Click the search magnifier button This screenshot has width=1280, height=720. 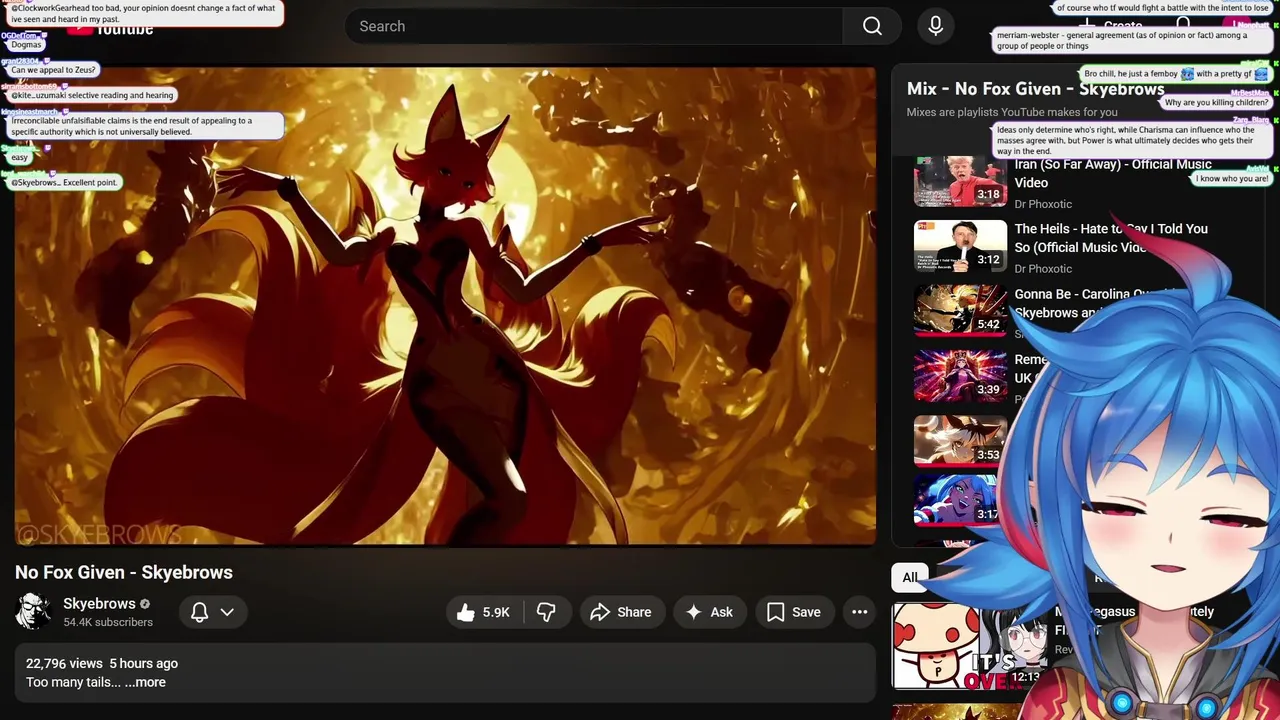click(872, 26)
